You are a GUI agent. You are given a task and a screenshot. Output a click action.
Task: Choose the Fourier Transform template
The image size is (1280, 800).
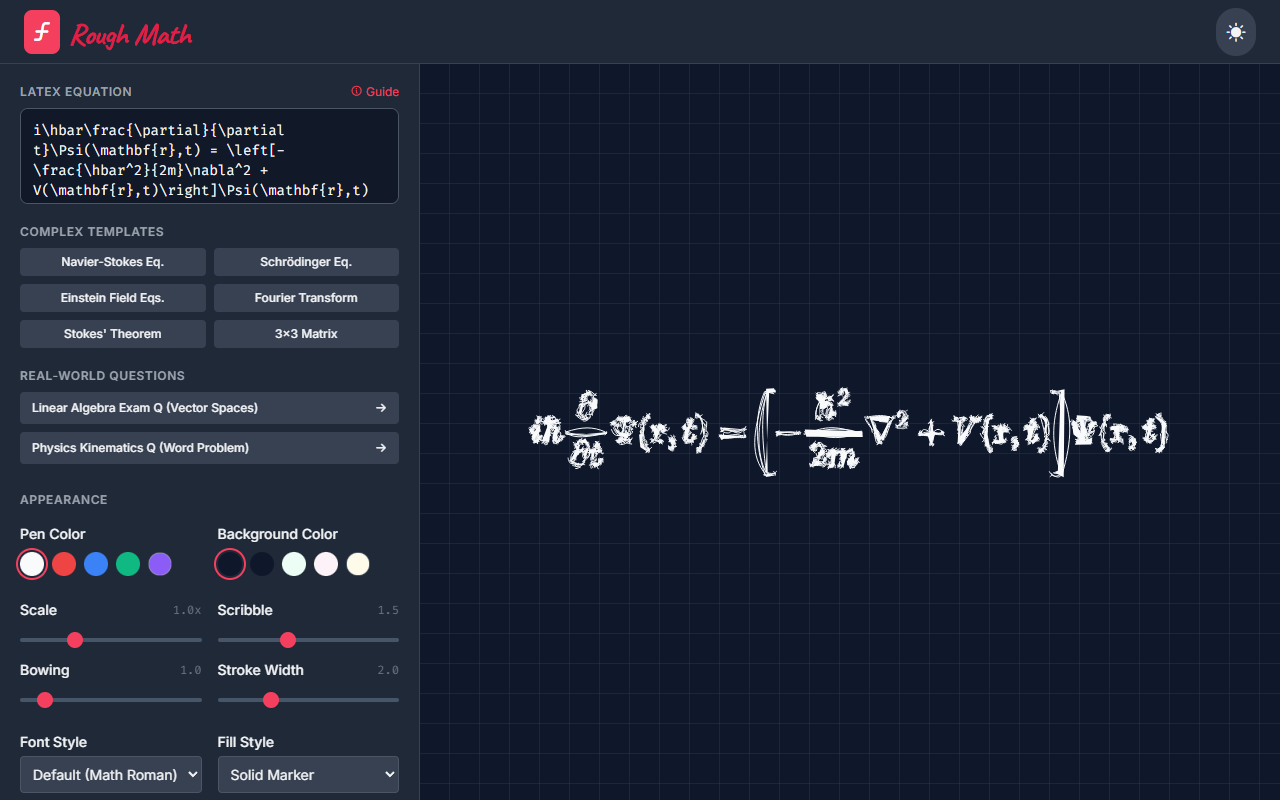click(306, 298)
